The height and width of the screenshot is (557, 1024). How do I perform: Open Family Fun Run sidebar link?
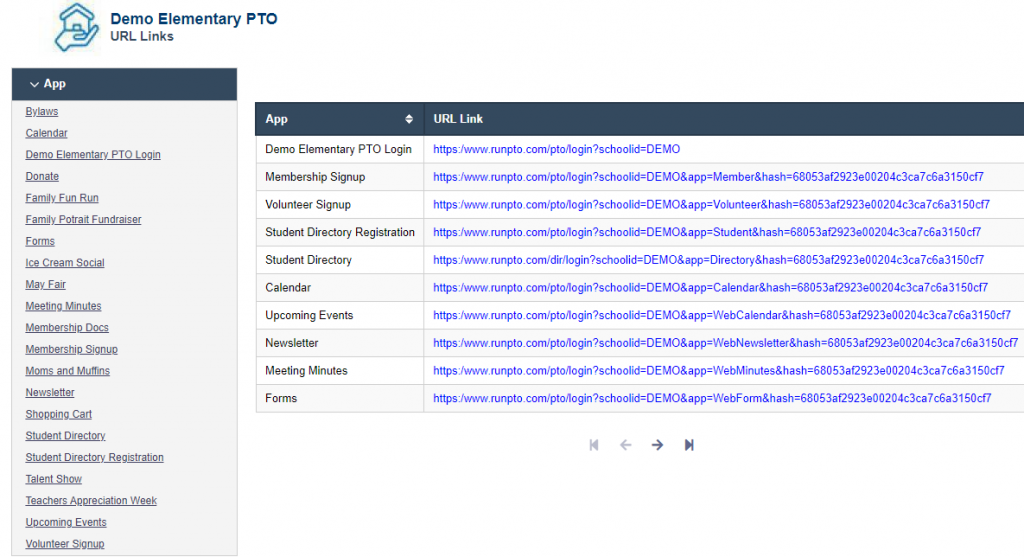click(62, 198)
